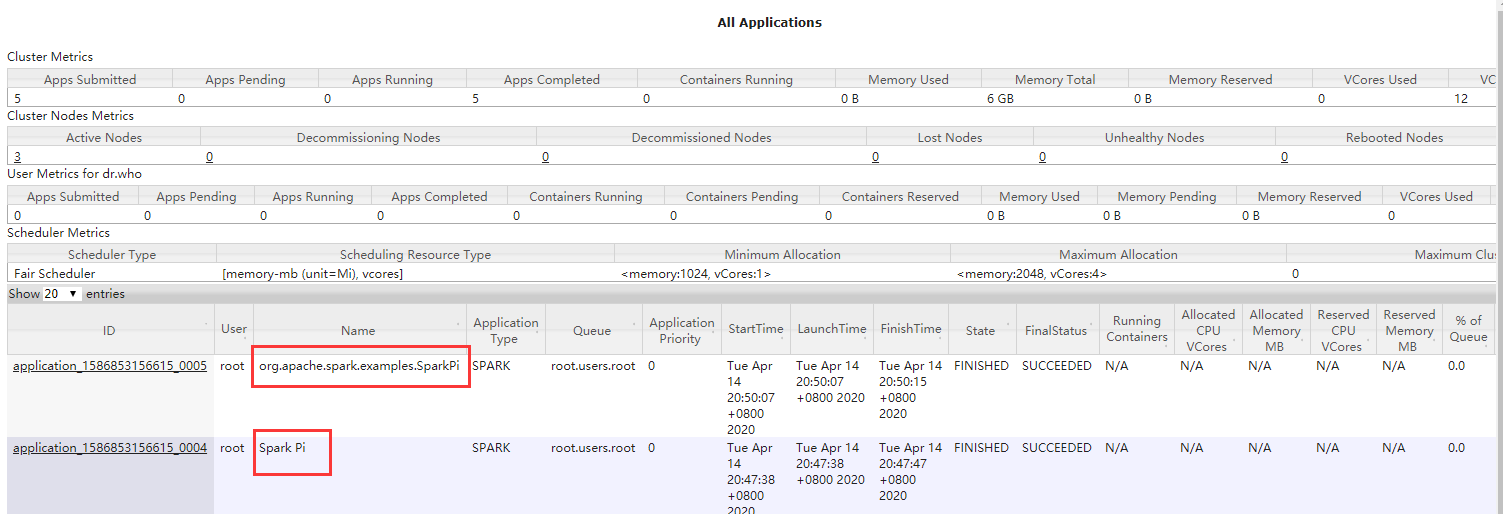
Task: Click the maximum allocation <memory:2048, vCores:4> value
Action: click(1032, 273)
